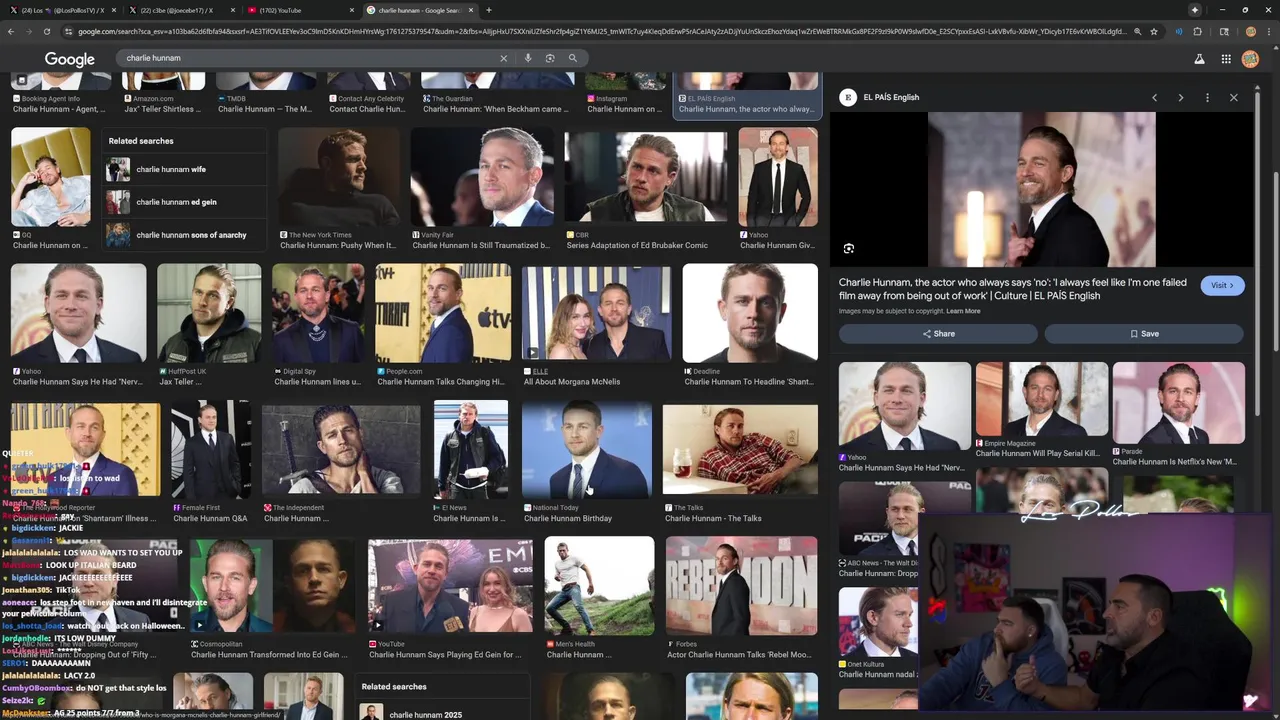
Task: Go back using browser back arrow
Action: click(x=11, y=32)
